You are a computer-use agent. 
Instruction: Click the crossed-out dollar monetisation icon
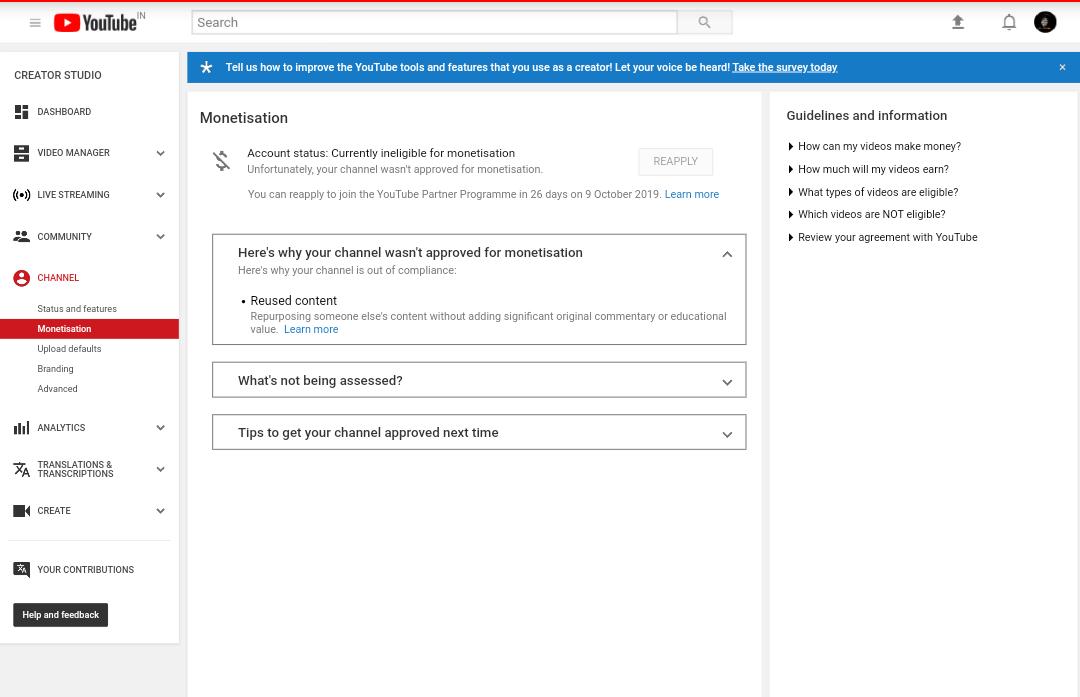tap(221, 160)
